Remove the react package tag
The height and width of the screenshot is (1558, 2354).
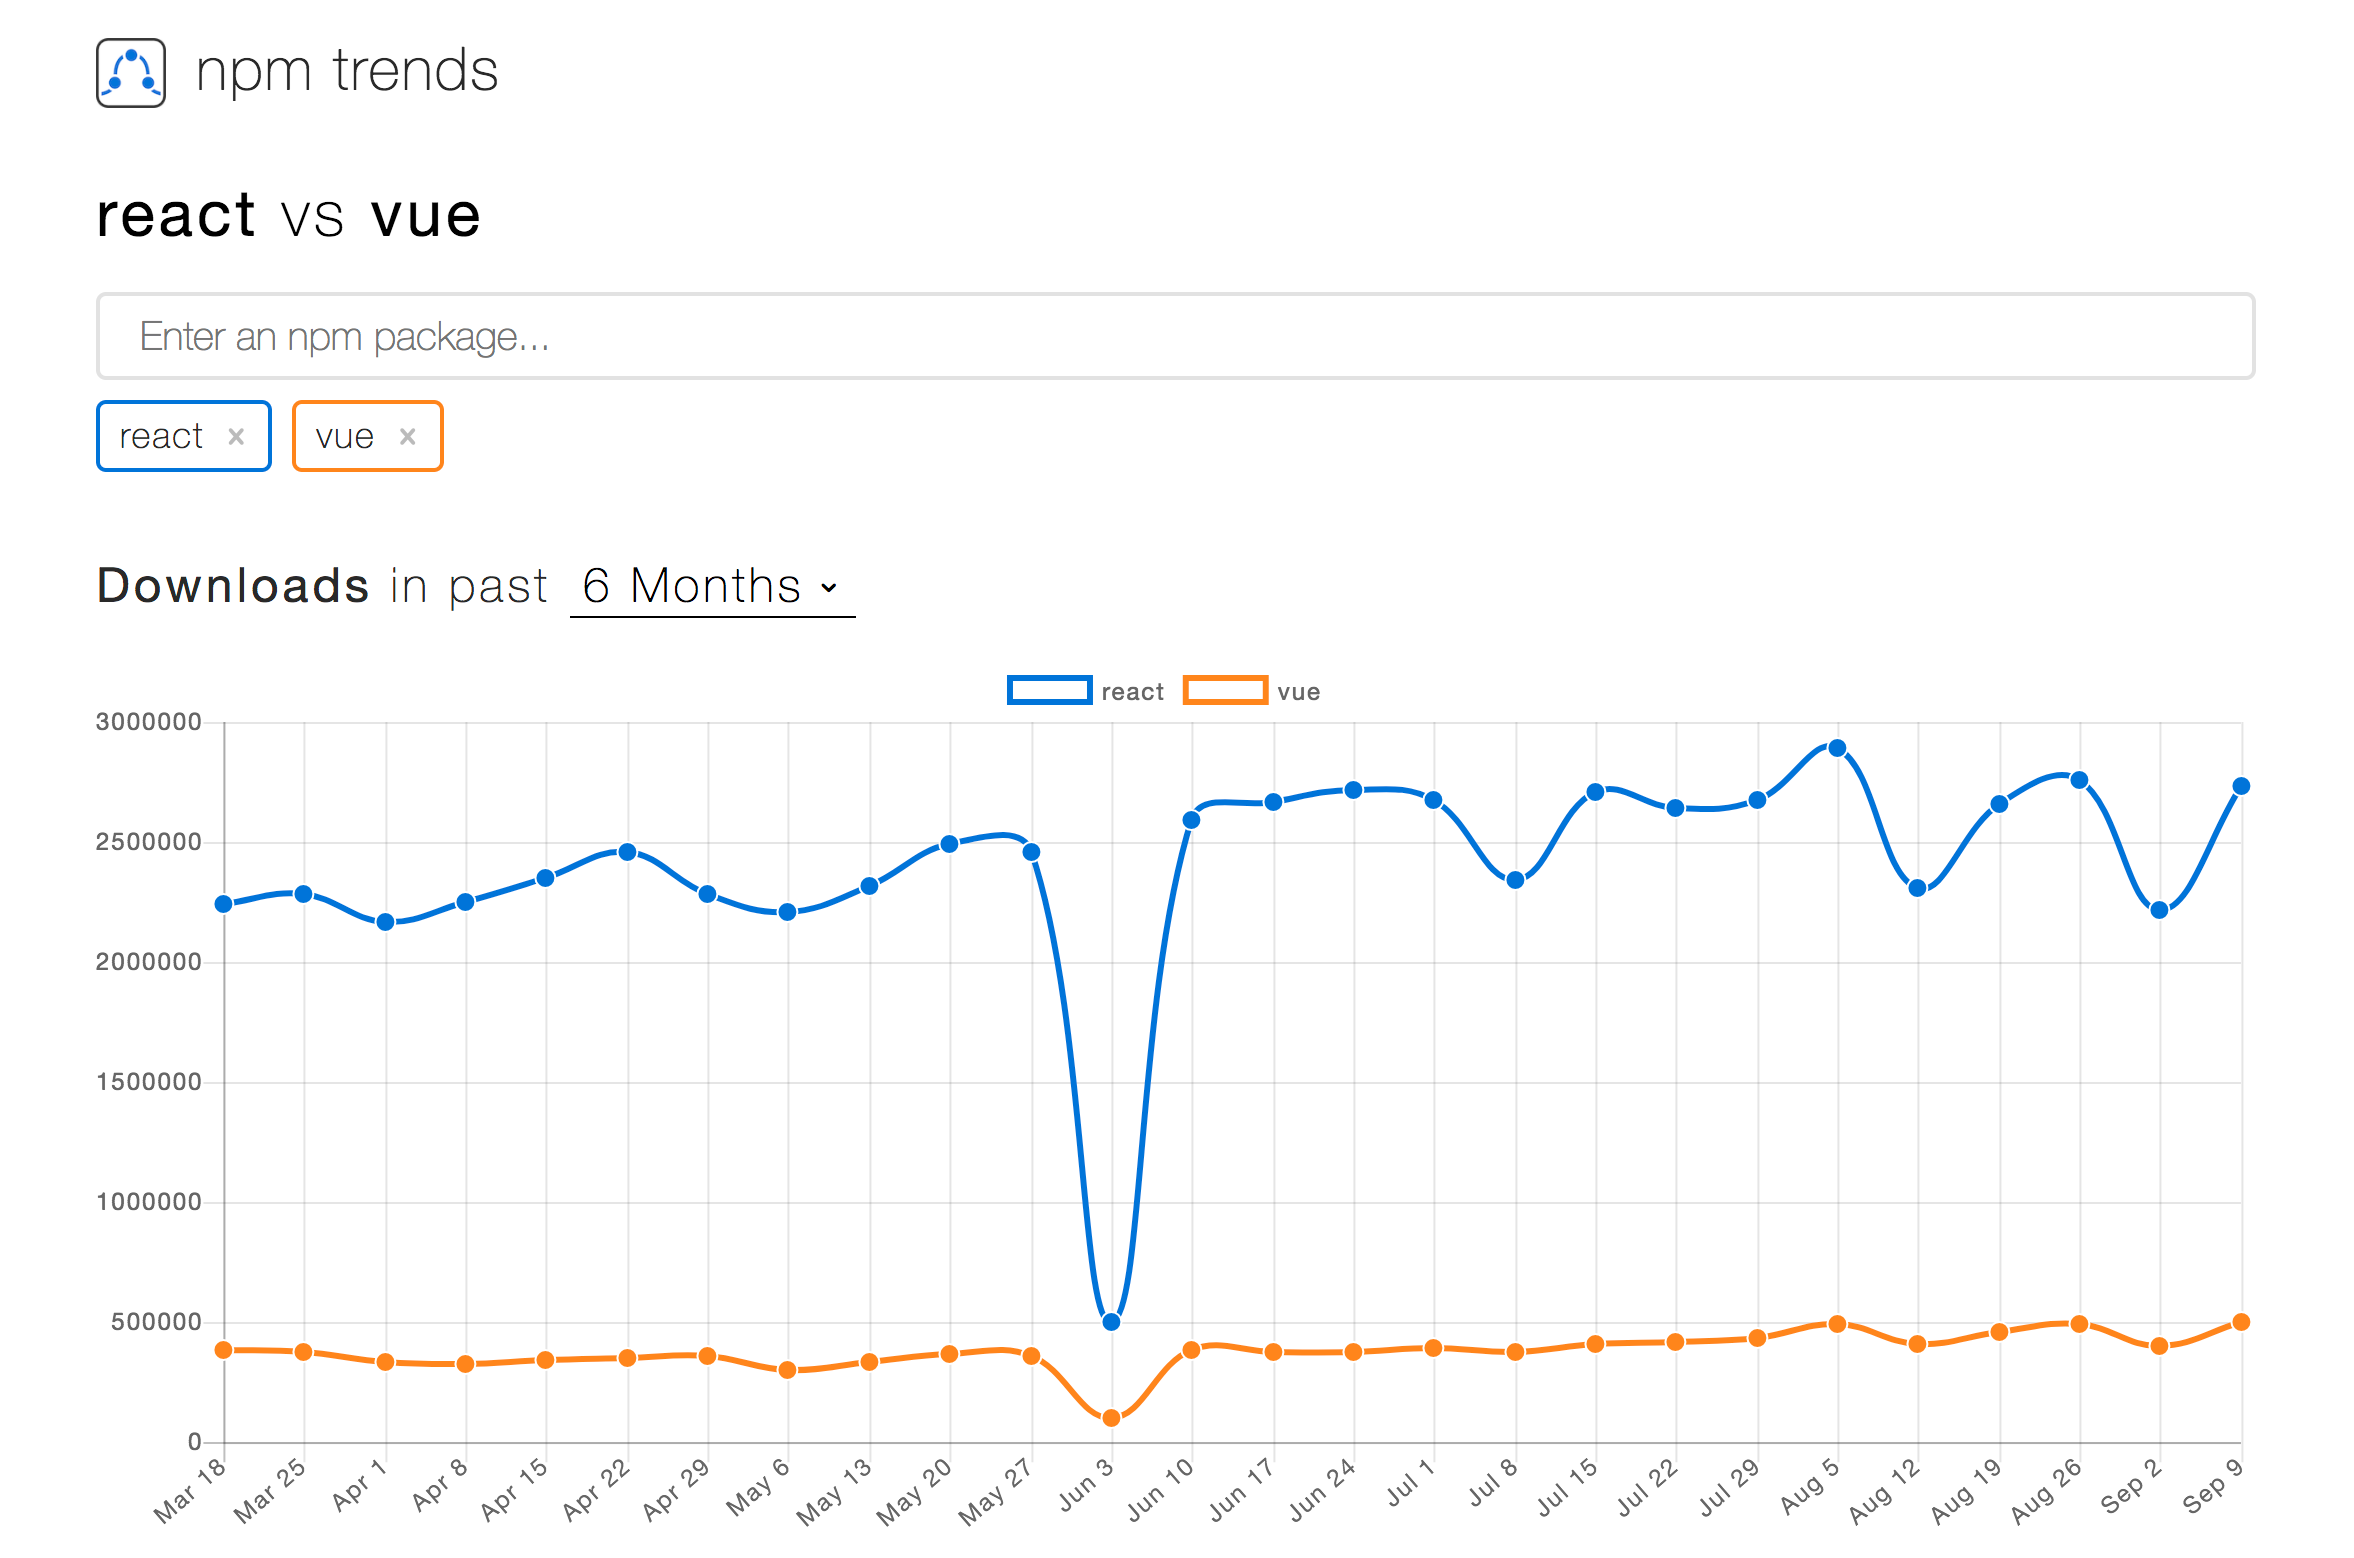point(238,436)
